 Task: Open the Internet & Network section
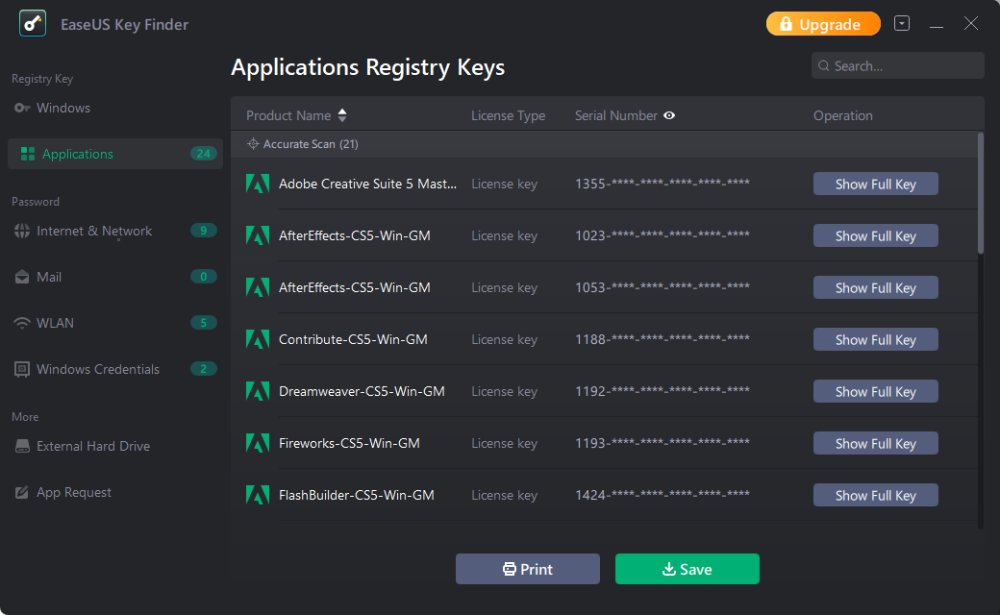click(x=94, y=231)
